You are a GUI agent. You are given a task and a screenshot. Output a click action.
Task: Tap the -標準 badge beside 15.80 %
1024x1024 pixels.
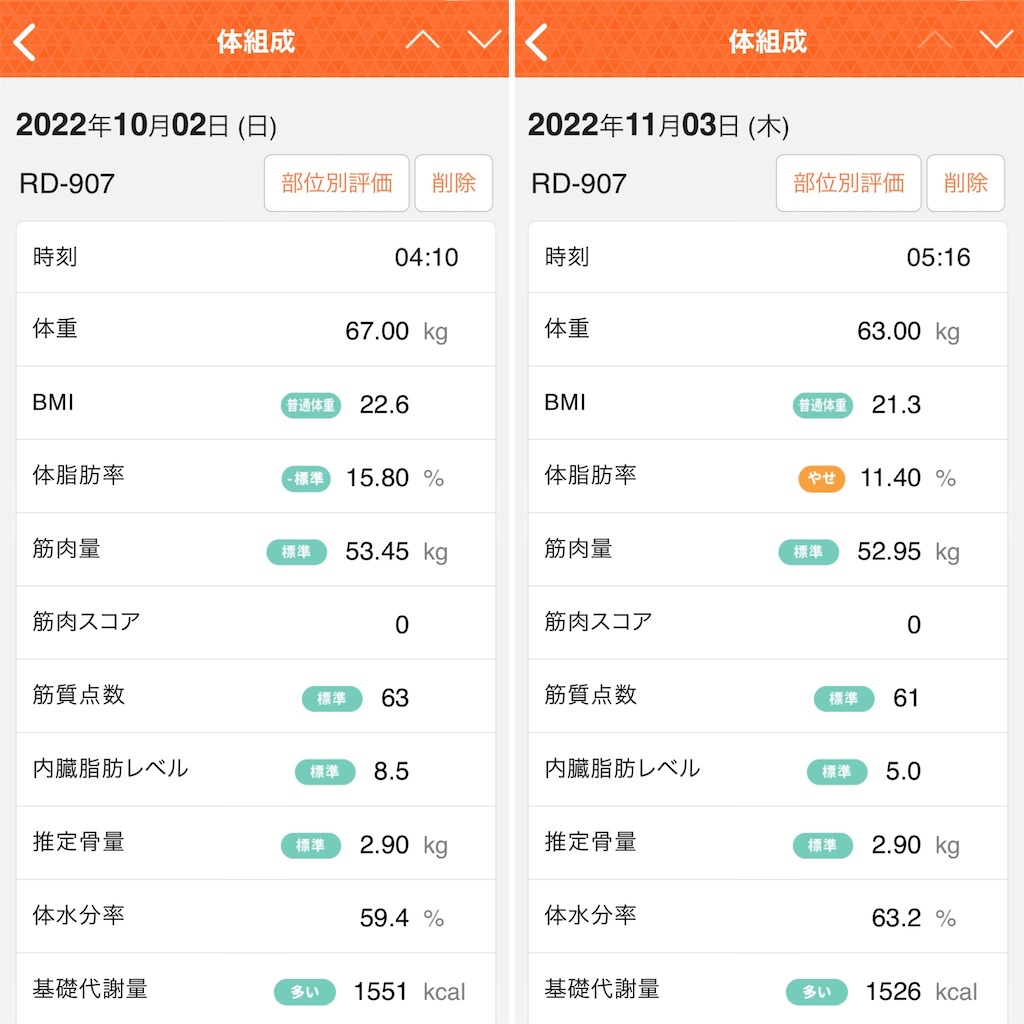coord(306,479)
